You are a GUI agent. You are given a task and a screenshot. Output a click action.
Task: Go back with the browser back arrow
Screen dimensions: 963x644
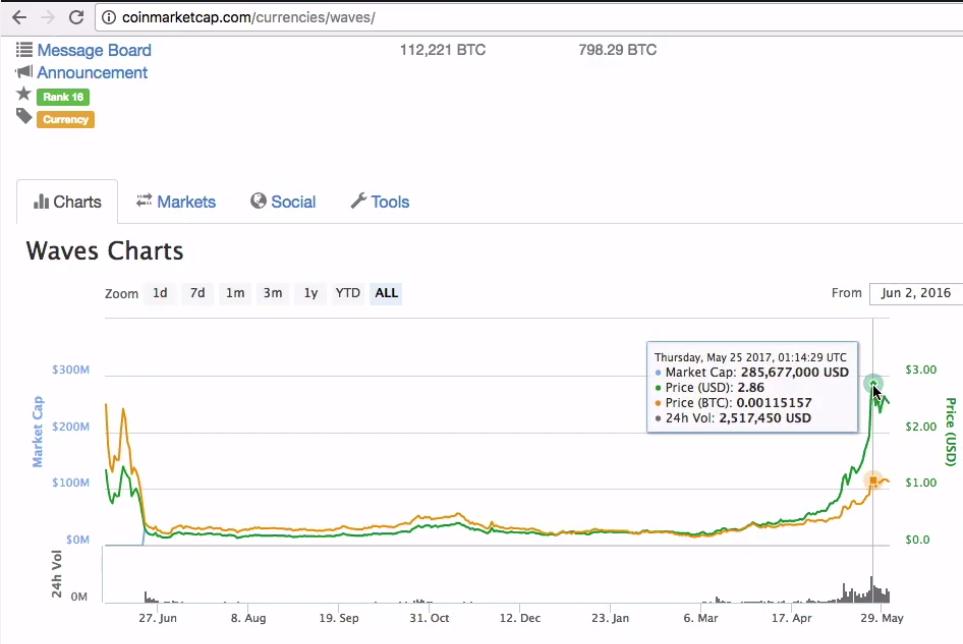[20, 17]
